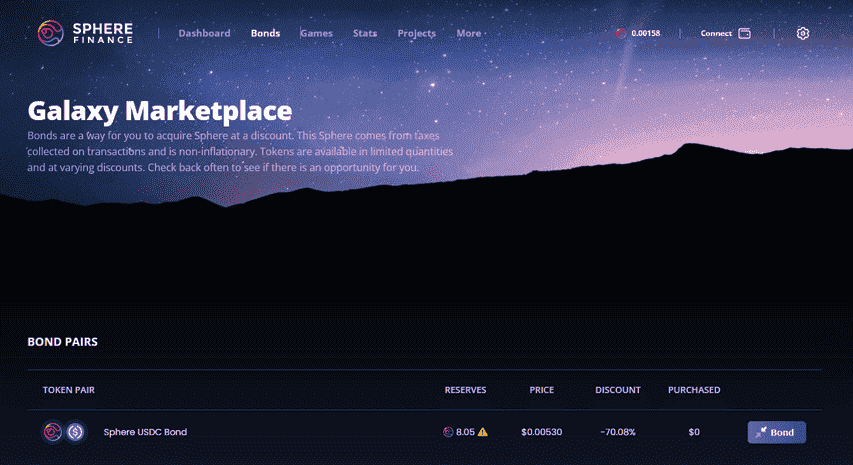Click the RESERVES column header

pos(466,390)
